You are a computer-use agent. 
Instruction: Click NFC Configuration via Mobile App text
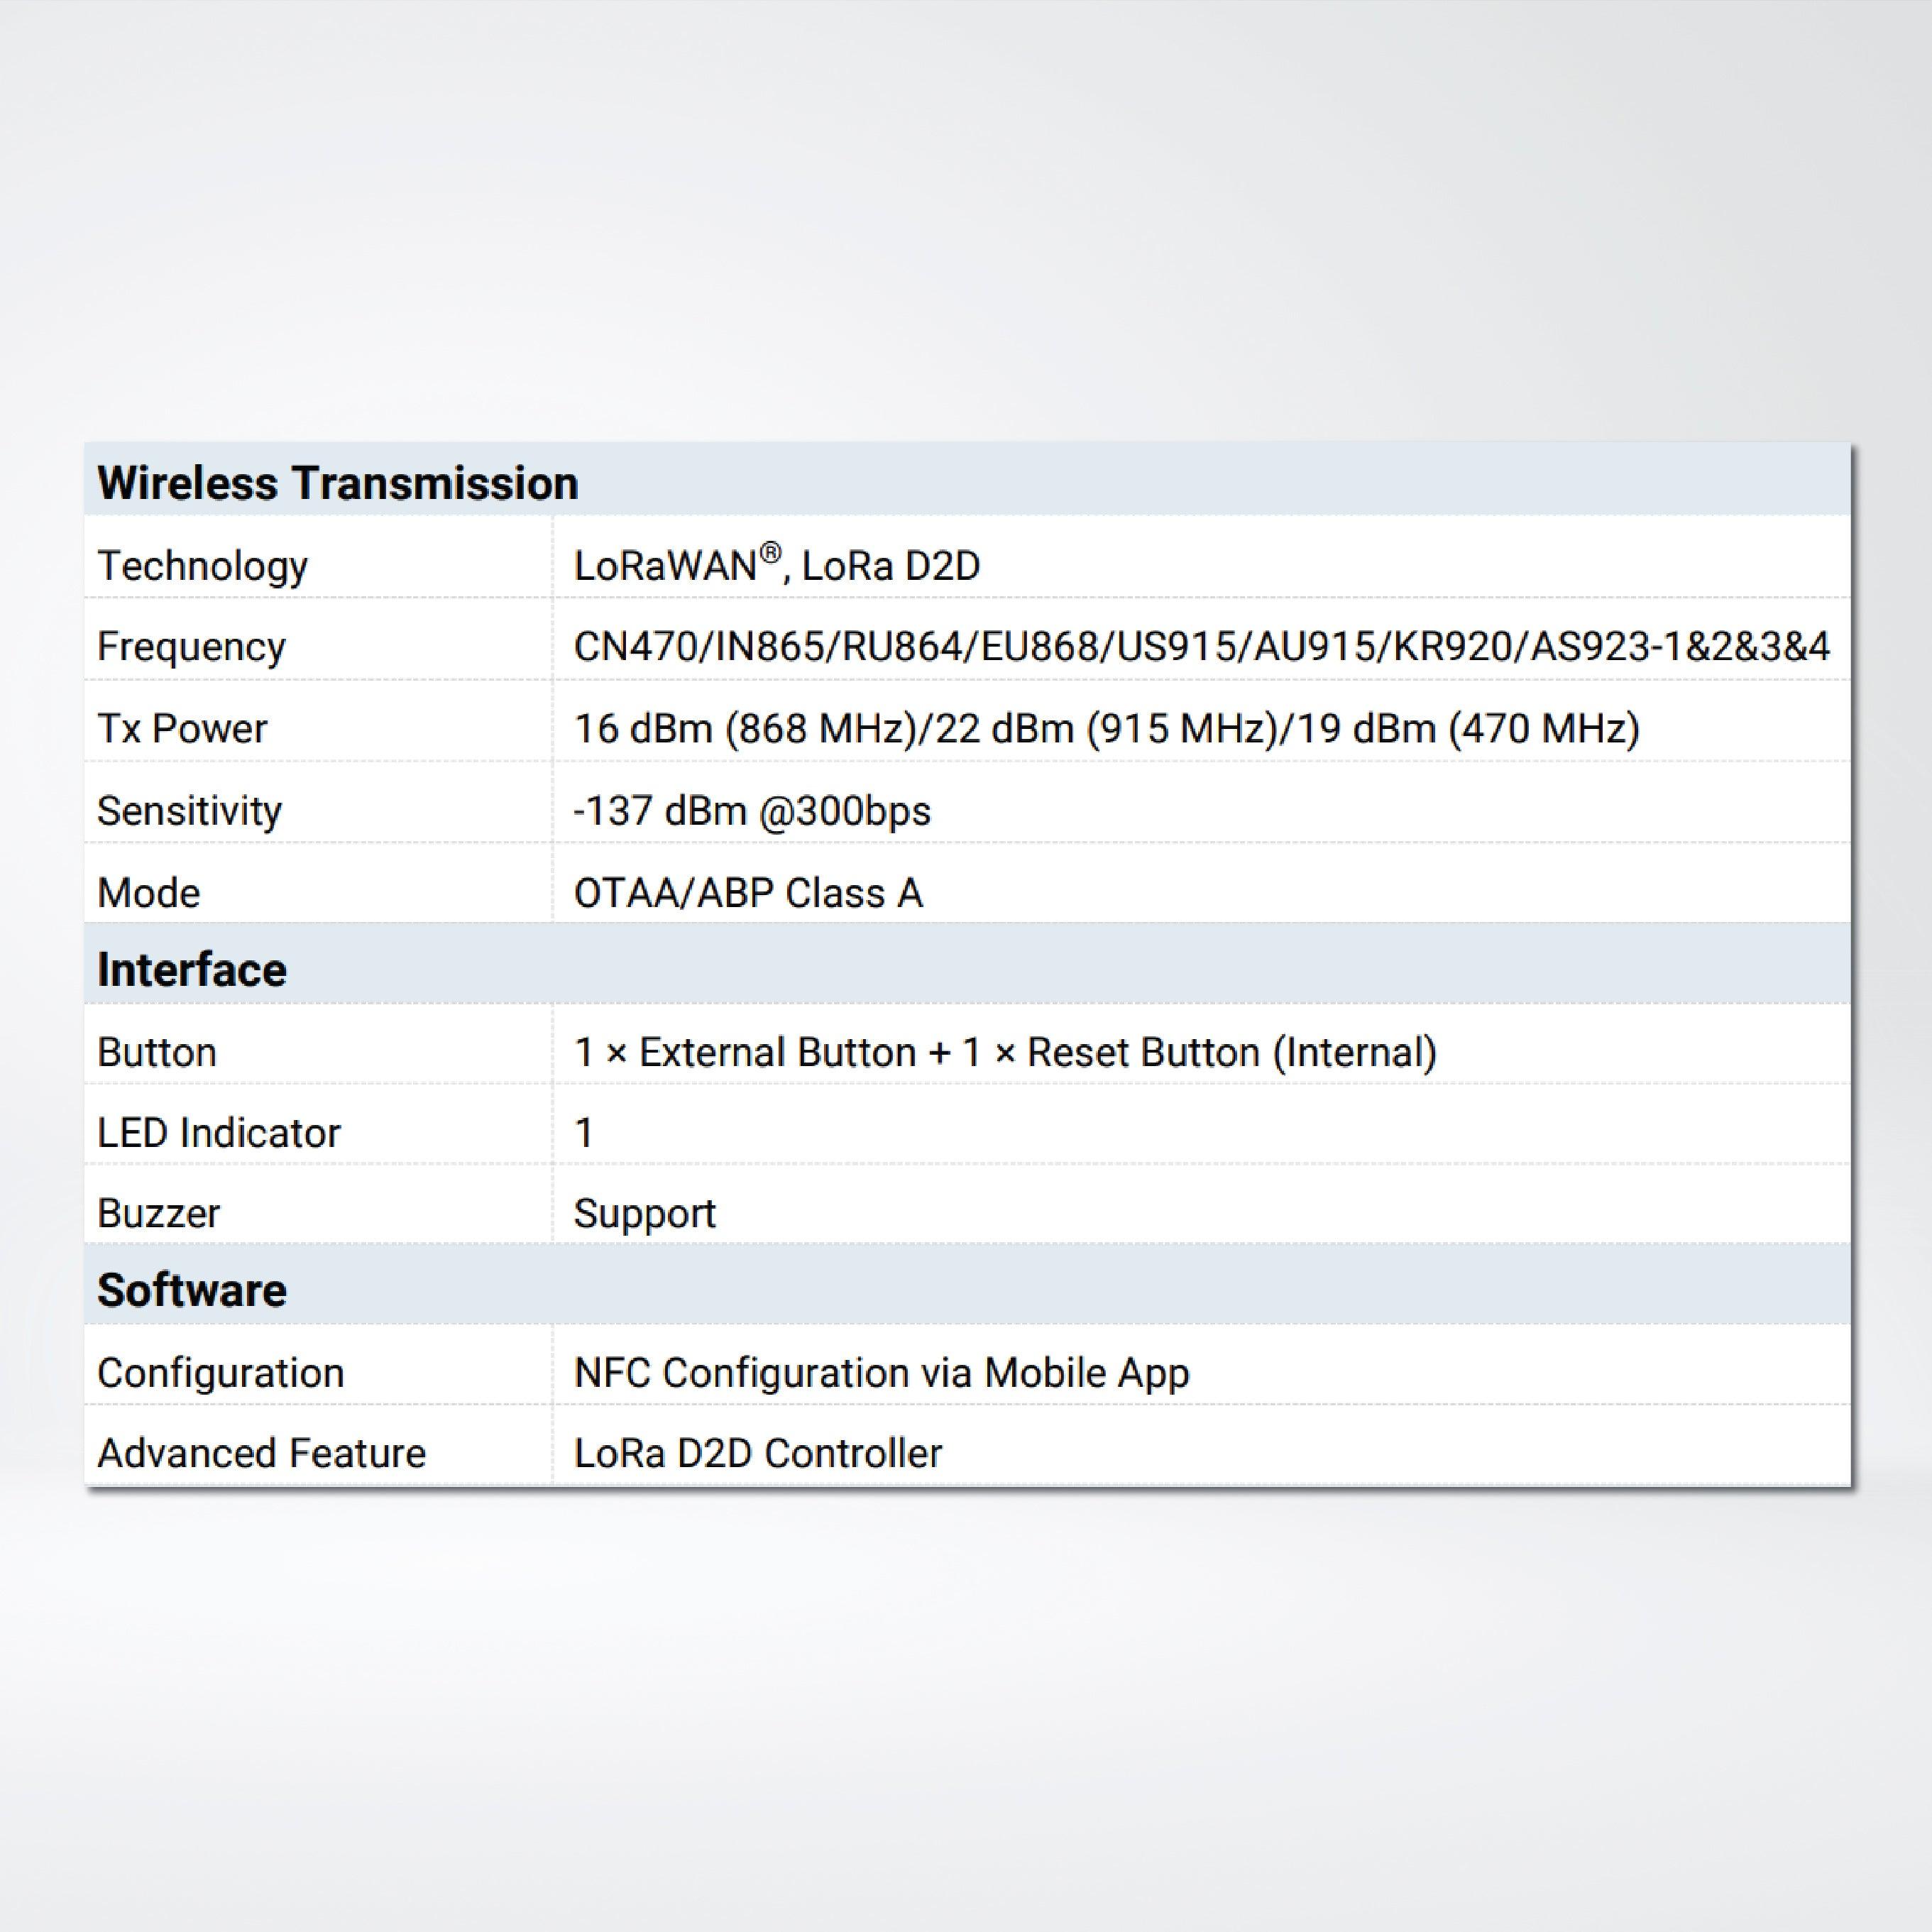(x=881, y=1373)
